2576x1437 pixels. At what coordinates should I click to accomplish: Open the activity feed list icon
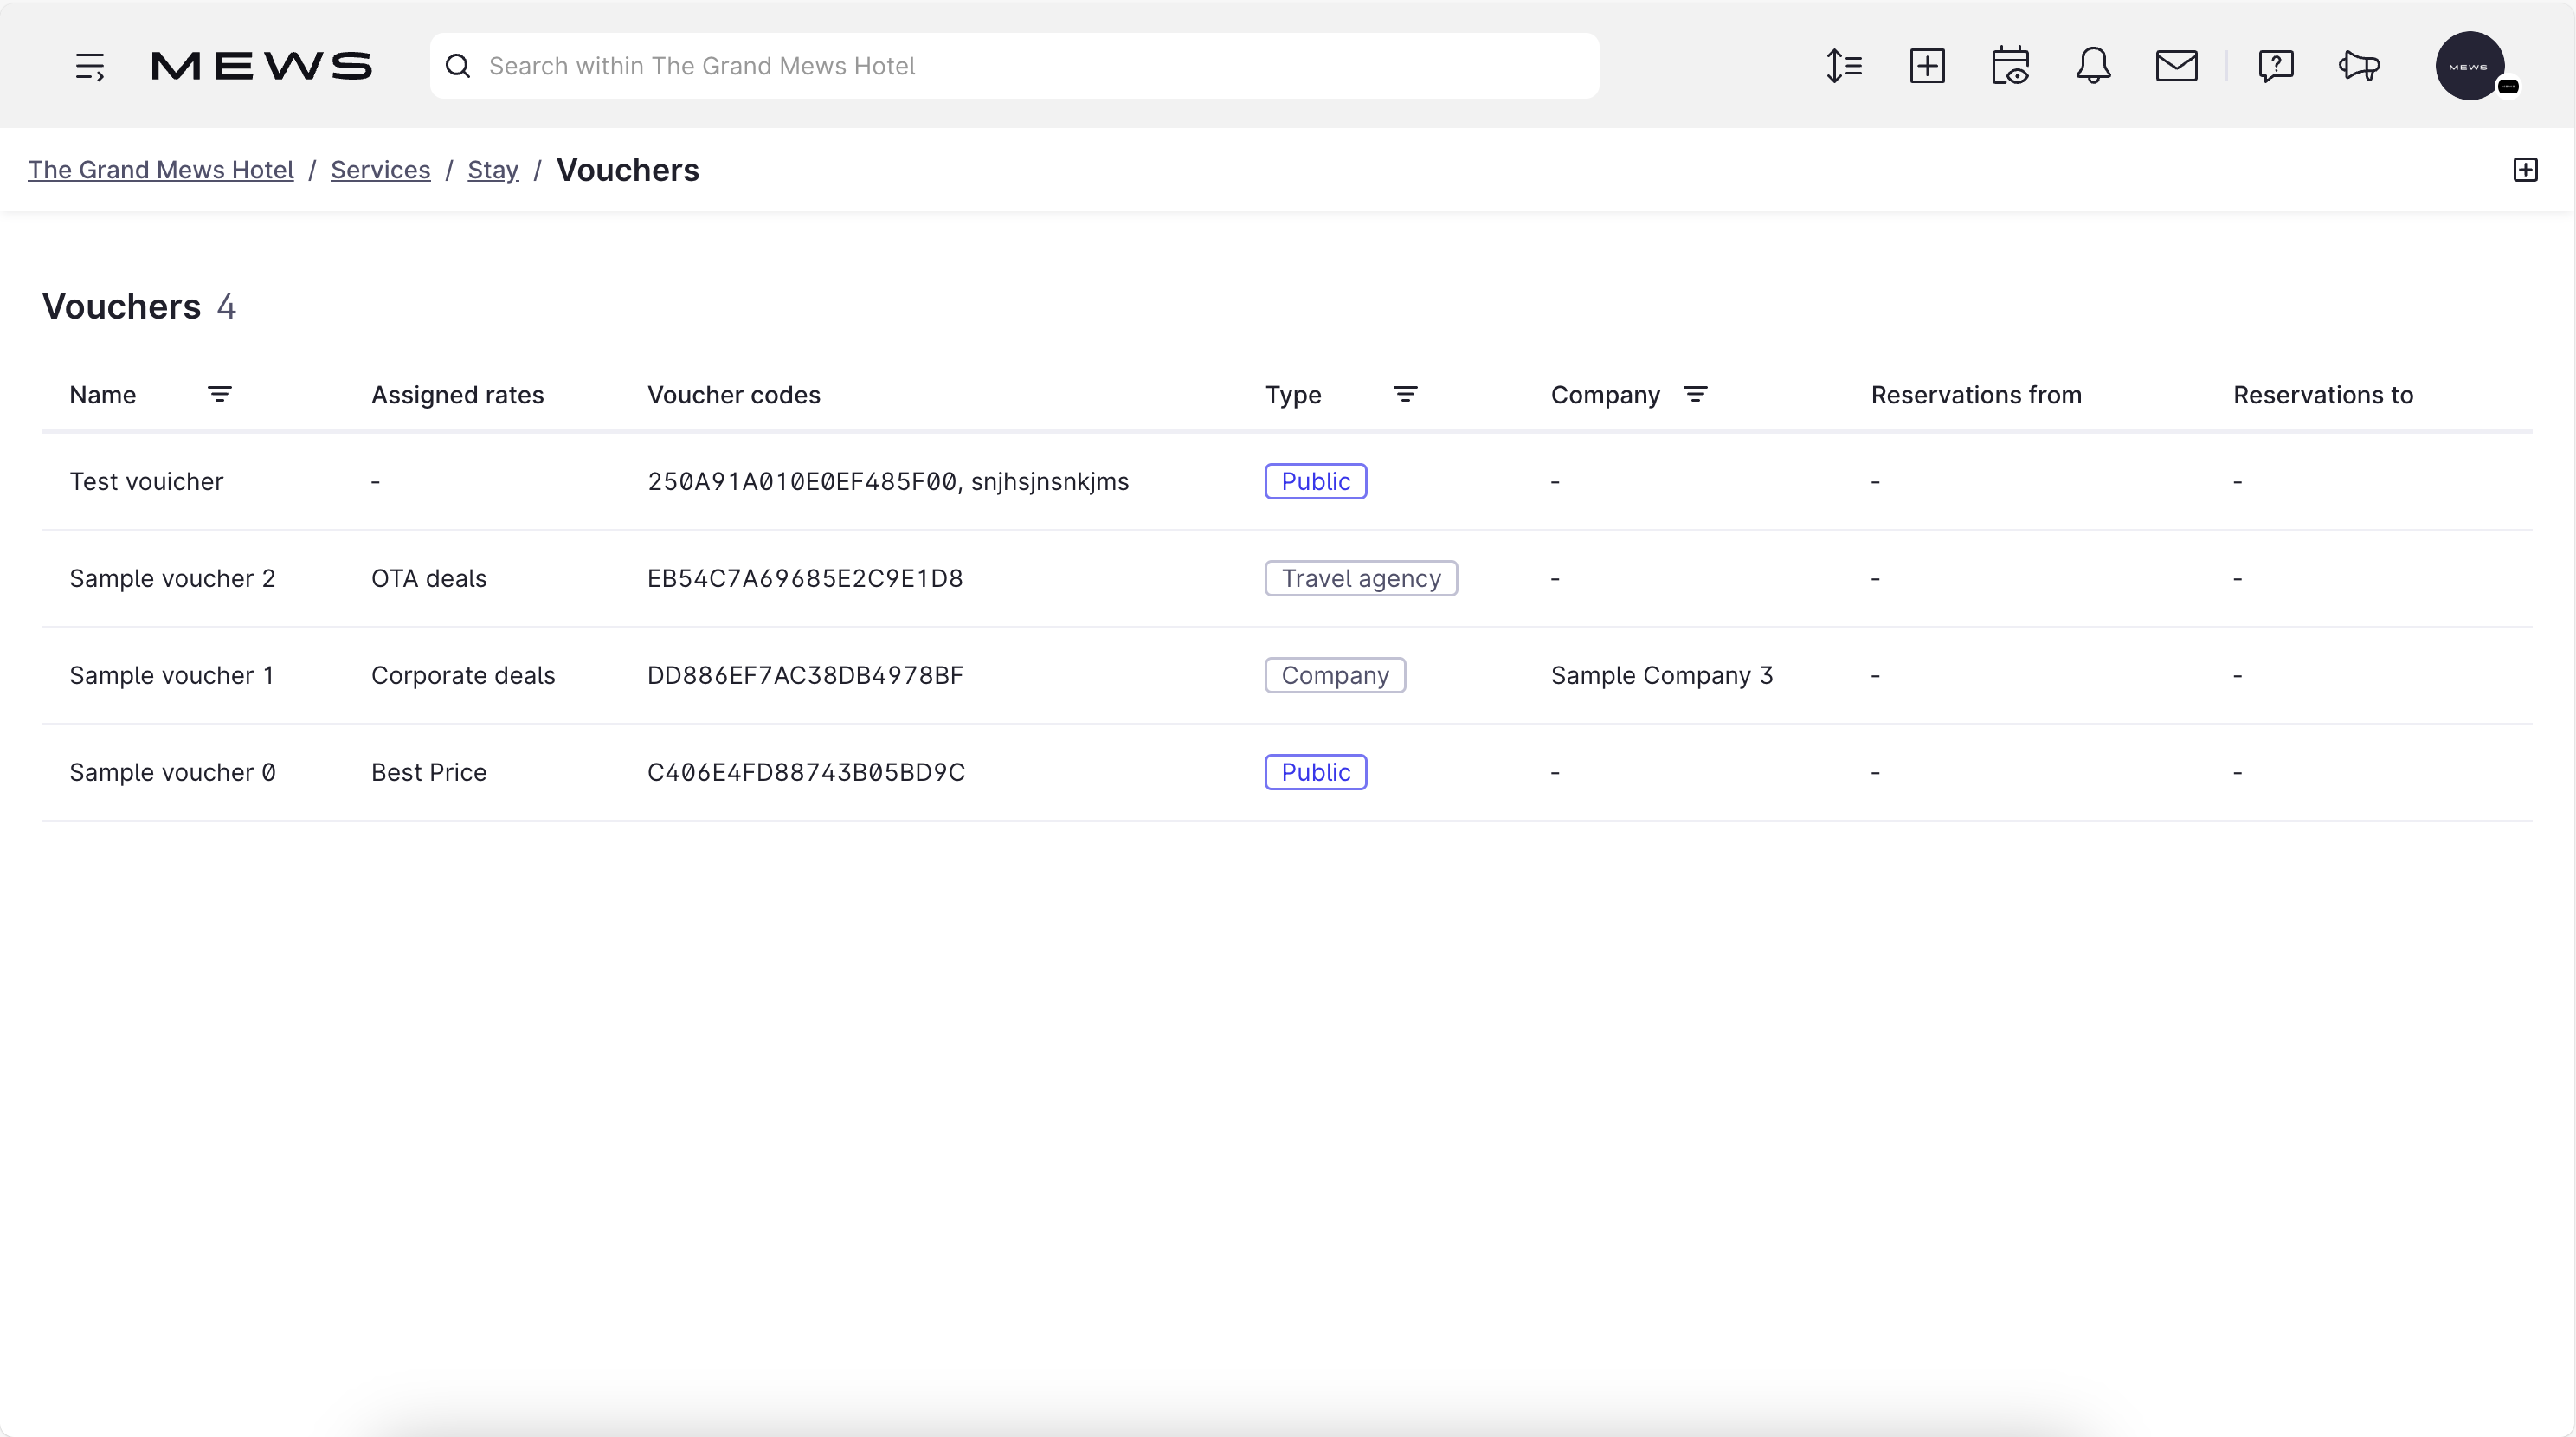(x=1844, y=66)
